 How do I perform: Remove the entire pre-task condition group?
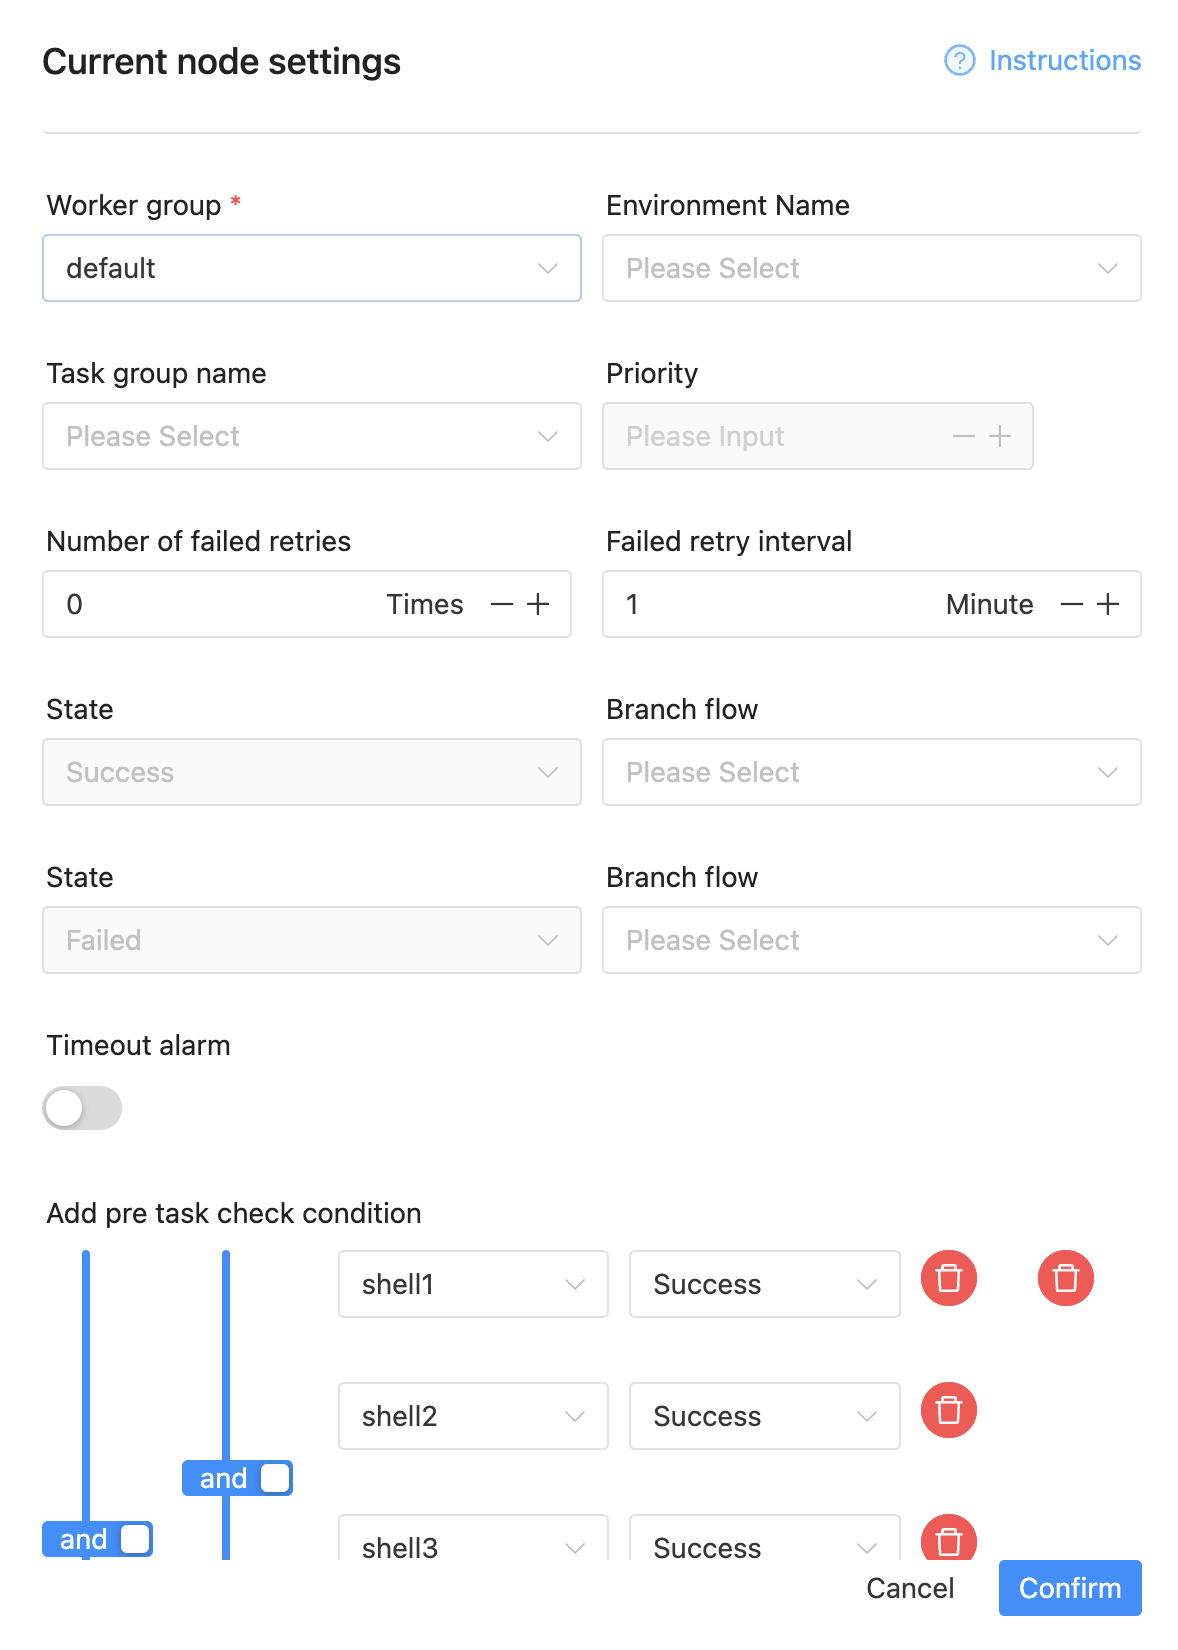1065,1277
